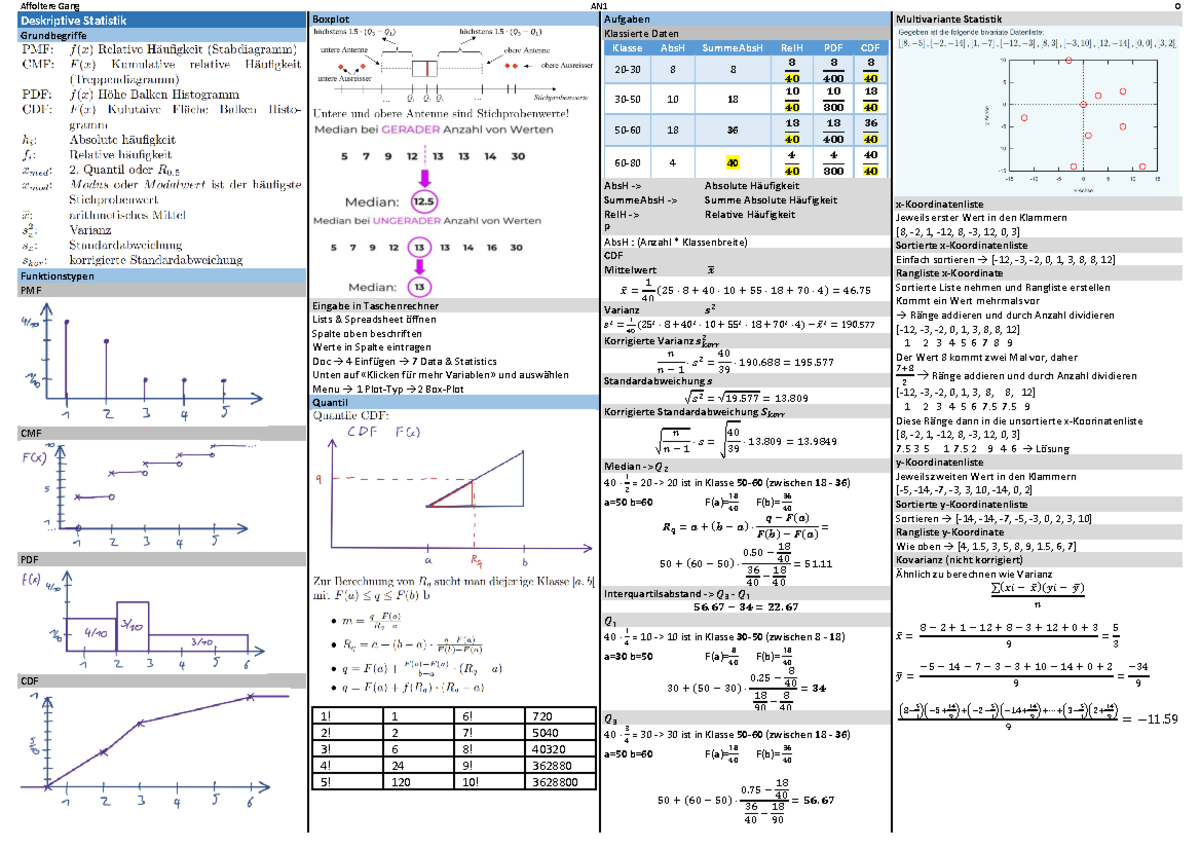The image size is (1200, 849).
Task: Select the "30-50" class row cell
Action: click(628, 100)
